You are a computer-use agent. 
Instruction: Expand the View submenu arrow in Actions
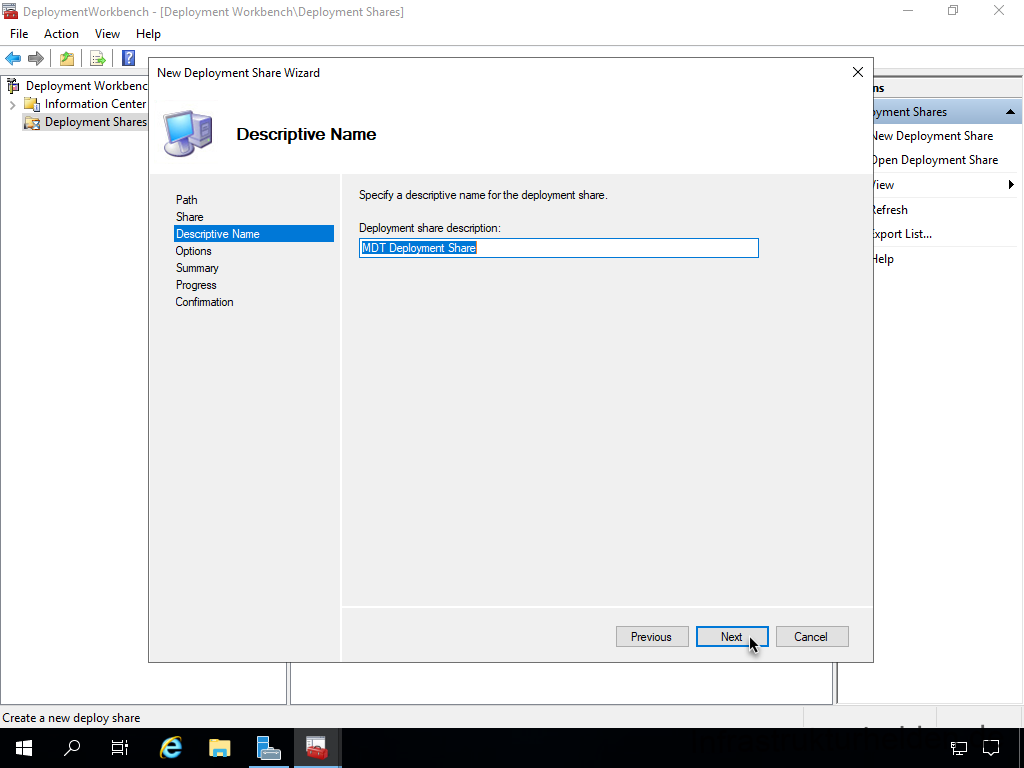point(1011,185)
